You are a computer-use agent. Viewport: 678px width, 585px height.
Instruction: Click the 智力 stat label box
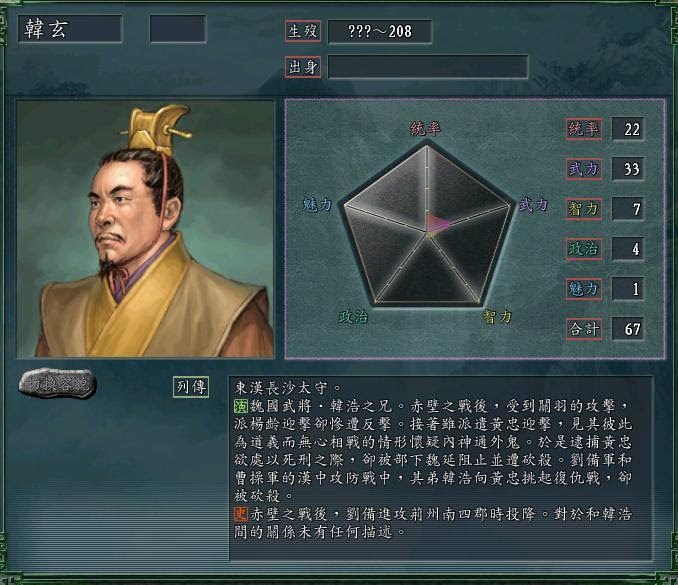pos(584,209)
